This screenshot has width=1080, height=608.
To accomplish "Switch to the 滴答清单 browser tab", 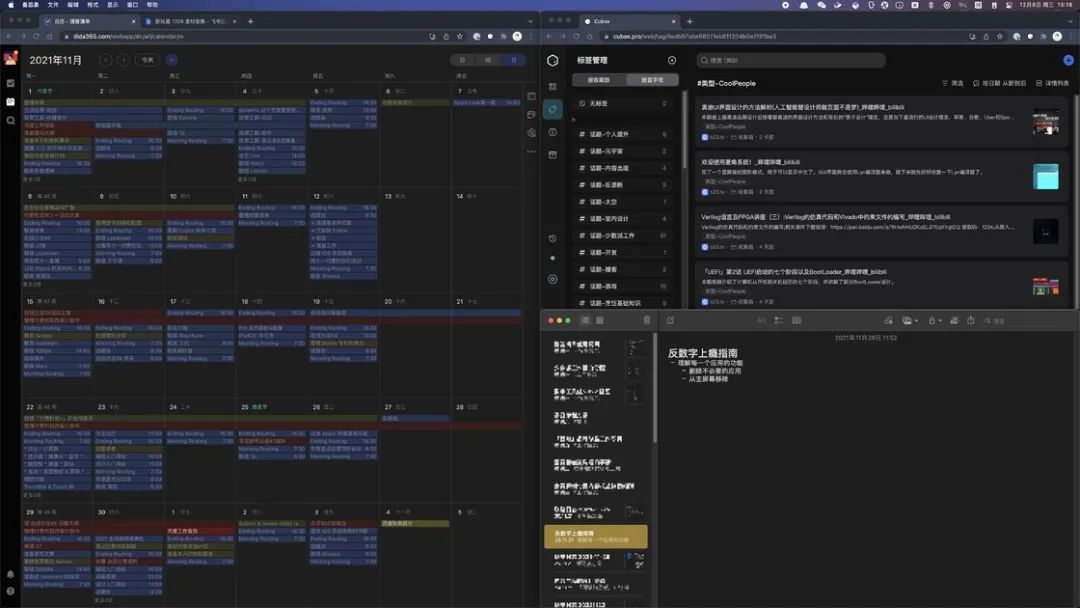I will click(90, 21).
